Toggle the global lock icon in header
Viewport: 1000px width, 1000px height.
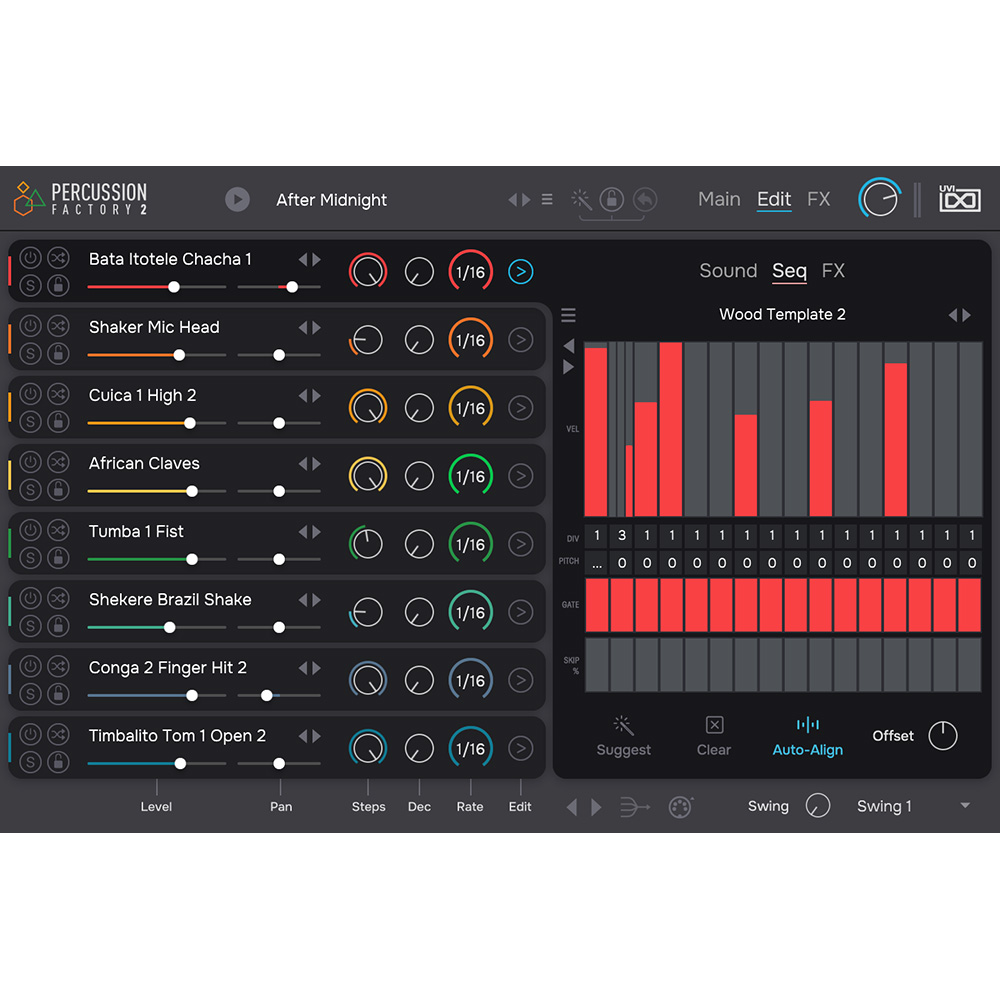click(612, 200)
